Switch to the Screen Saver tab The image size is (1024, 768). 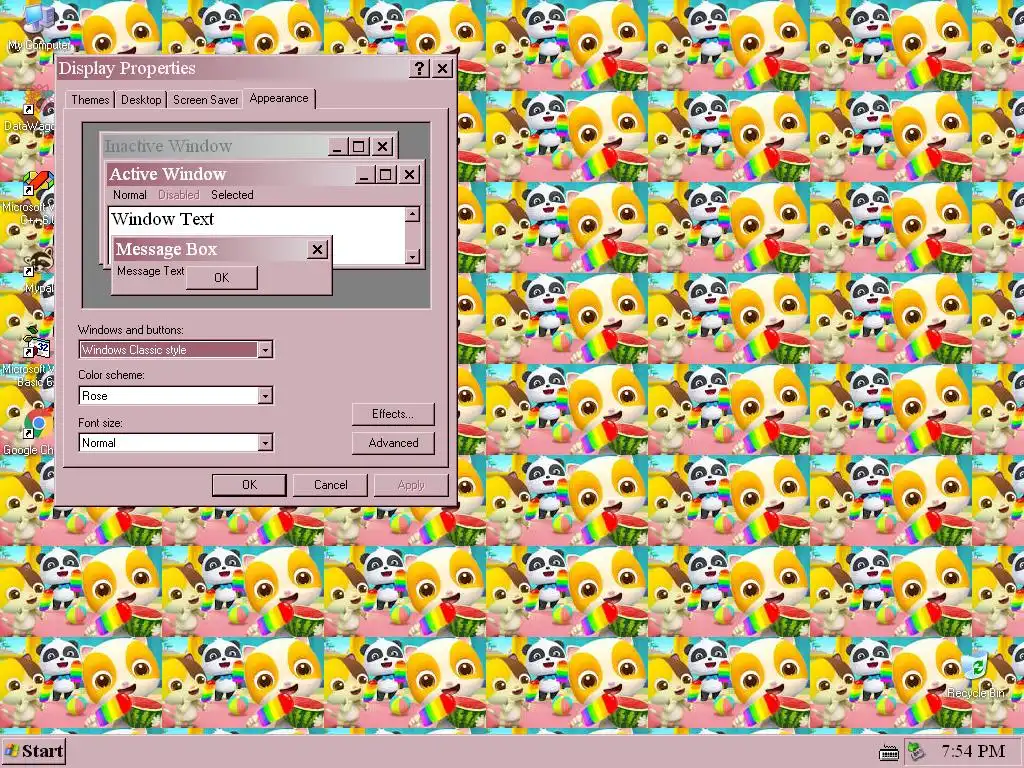click(x=205, y=100)
